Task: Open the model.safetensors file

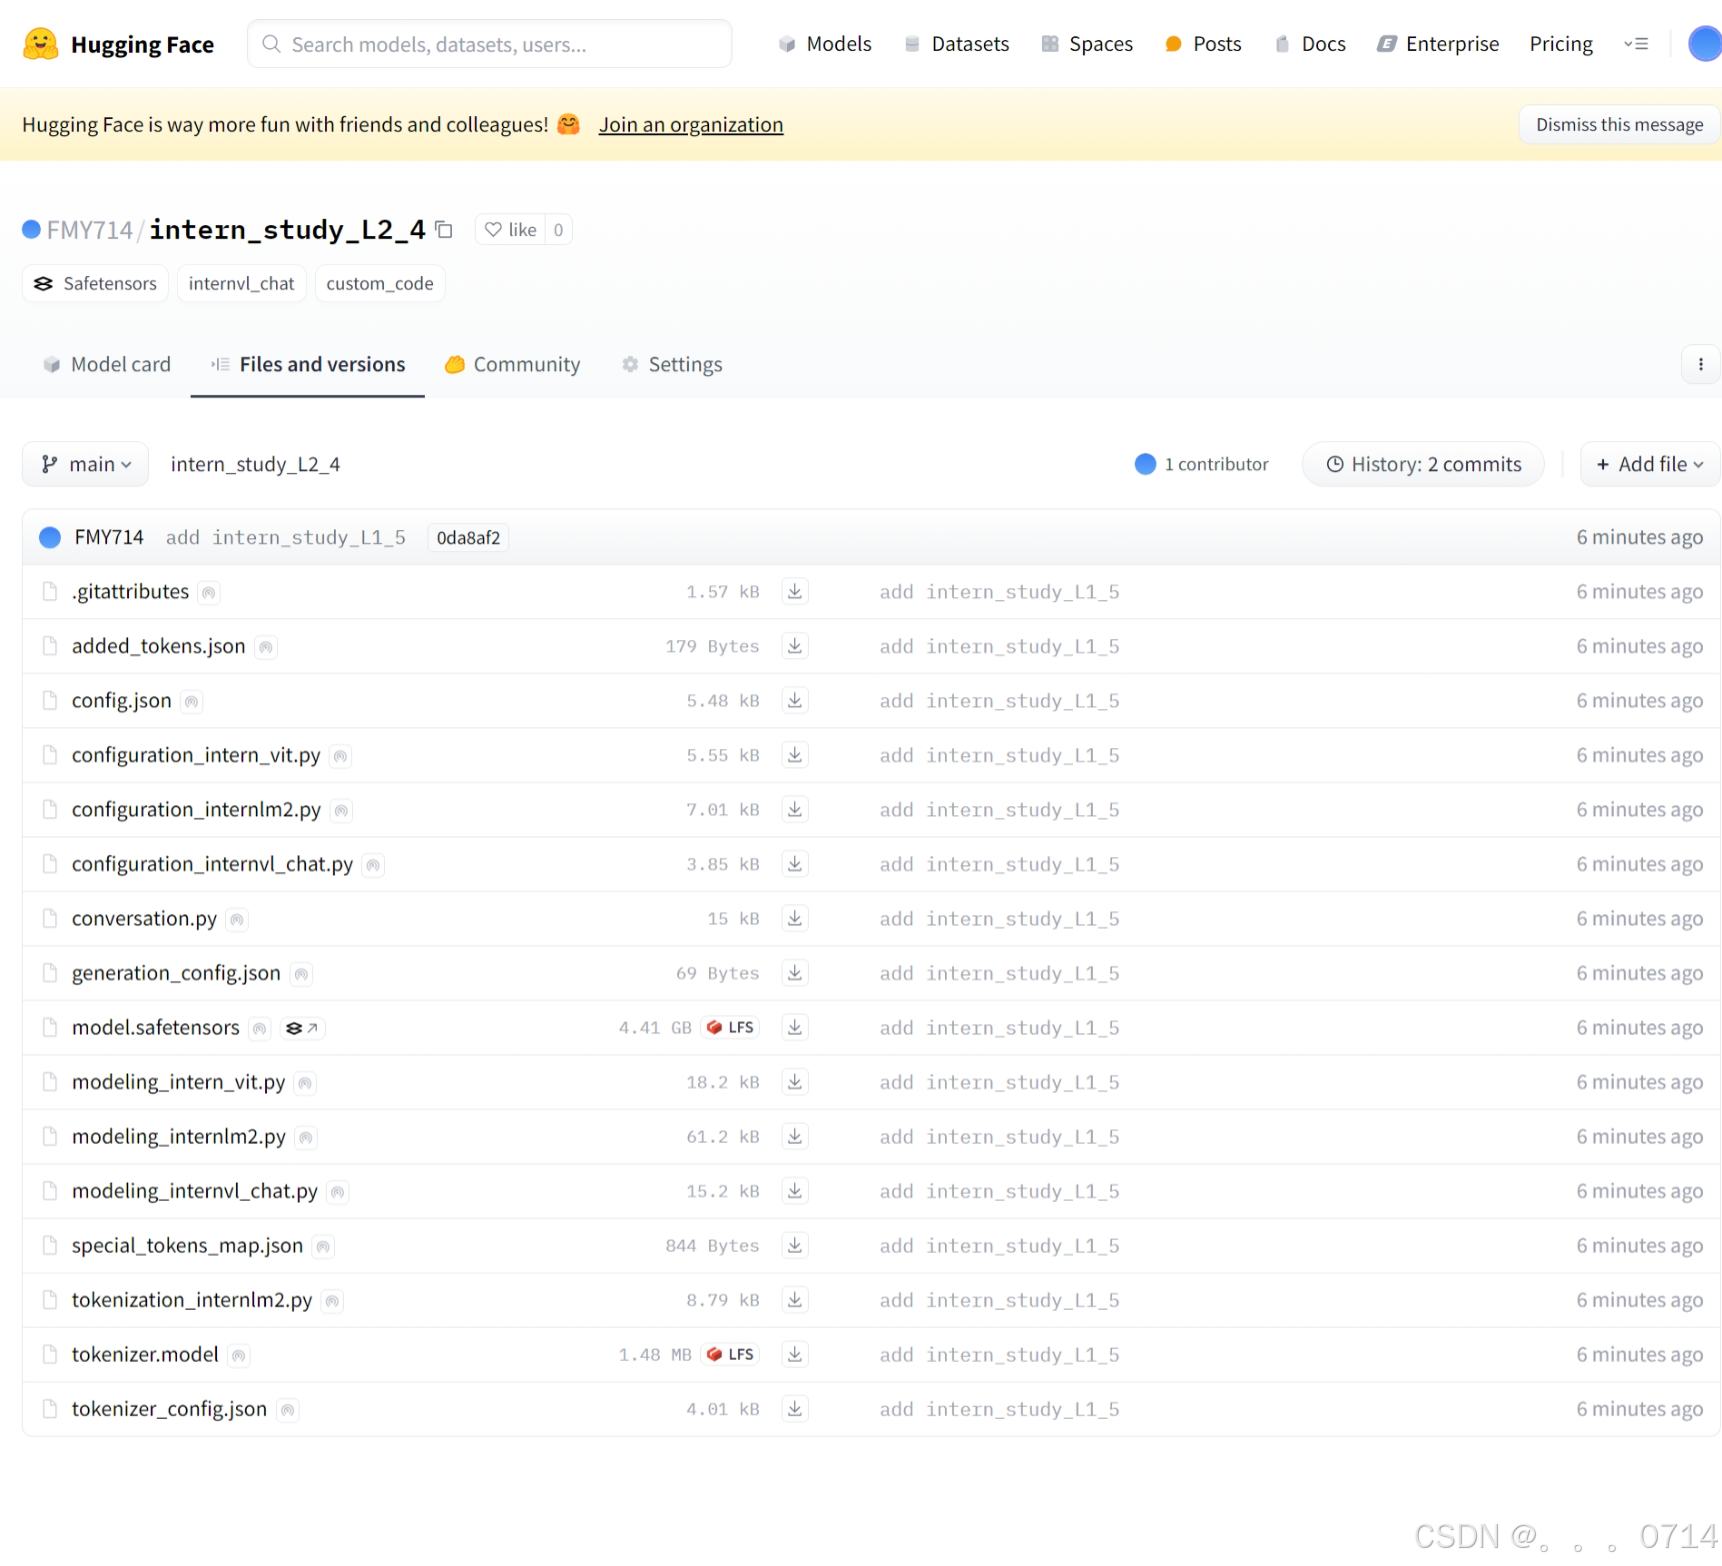Action: (156, 1028)
